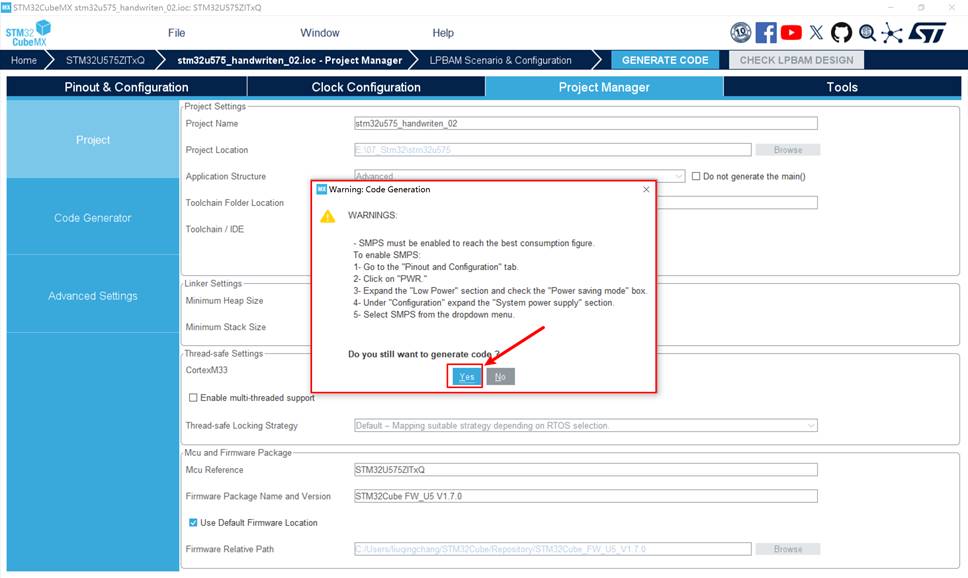Open the File menu
The image size is (968, 578).
pos(177,33)
